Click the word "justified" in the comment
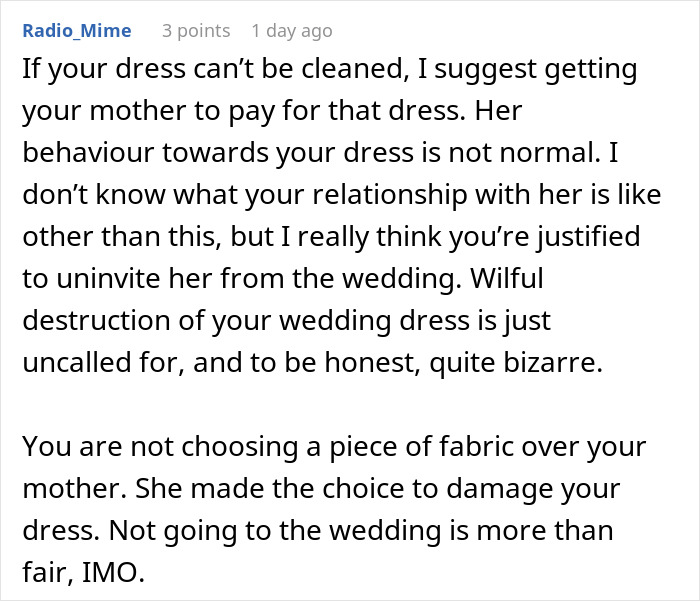The width and height of the screenshot is (700, 601). pos(580,237)
